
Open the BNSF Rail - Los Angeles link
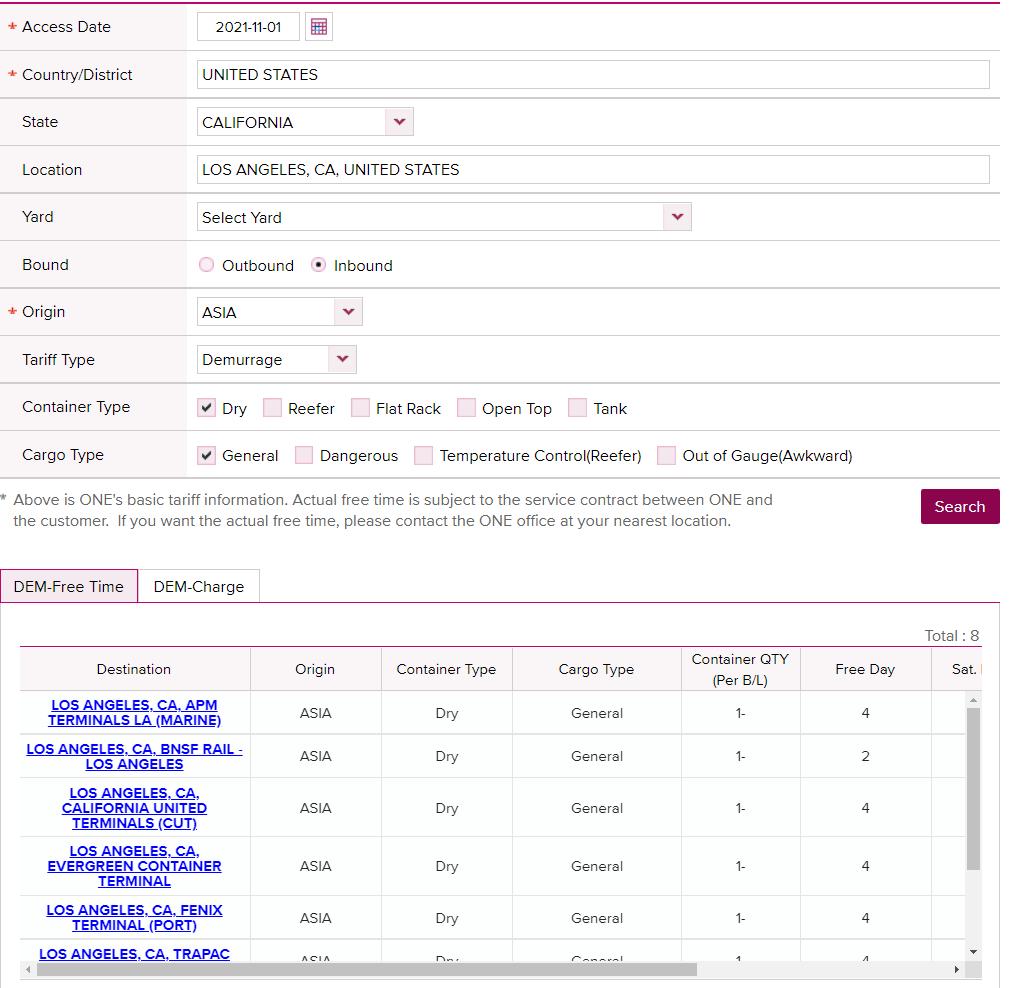134,756
